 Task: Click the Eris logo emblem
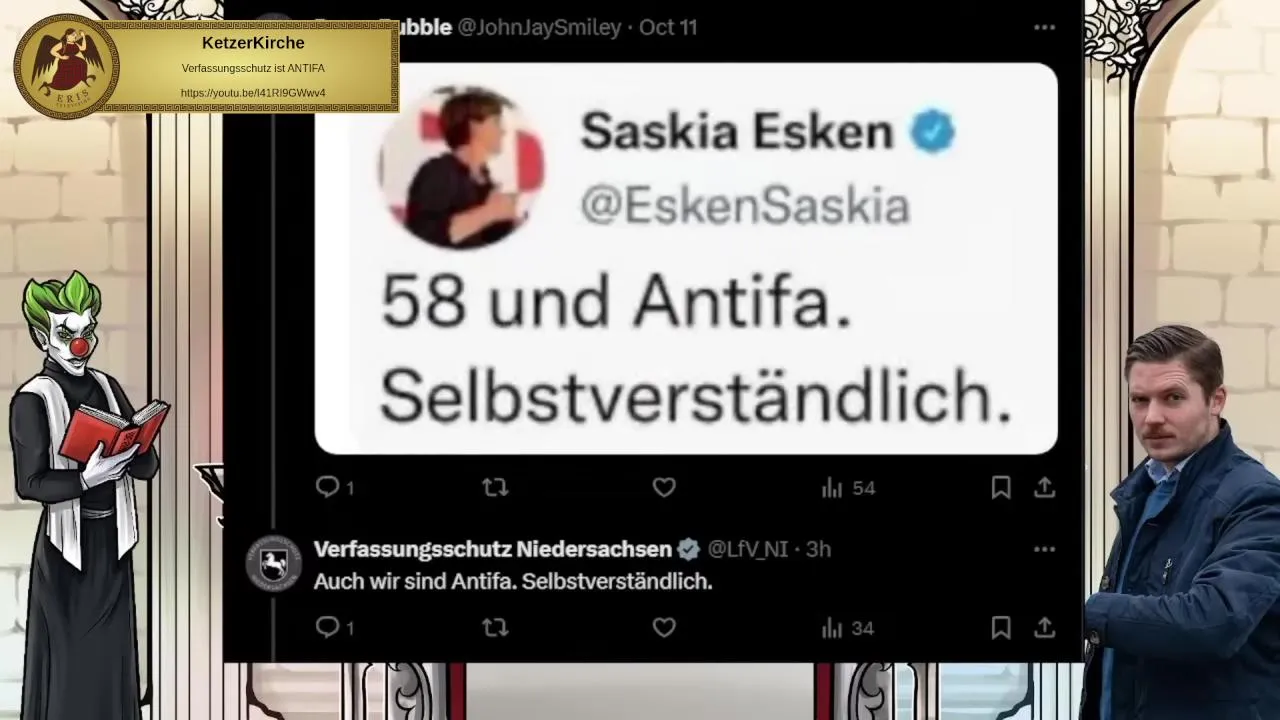click(x=66, y=67)
